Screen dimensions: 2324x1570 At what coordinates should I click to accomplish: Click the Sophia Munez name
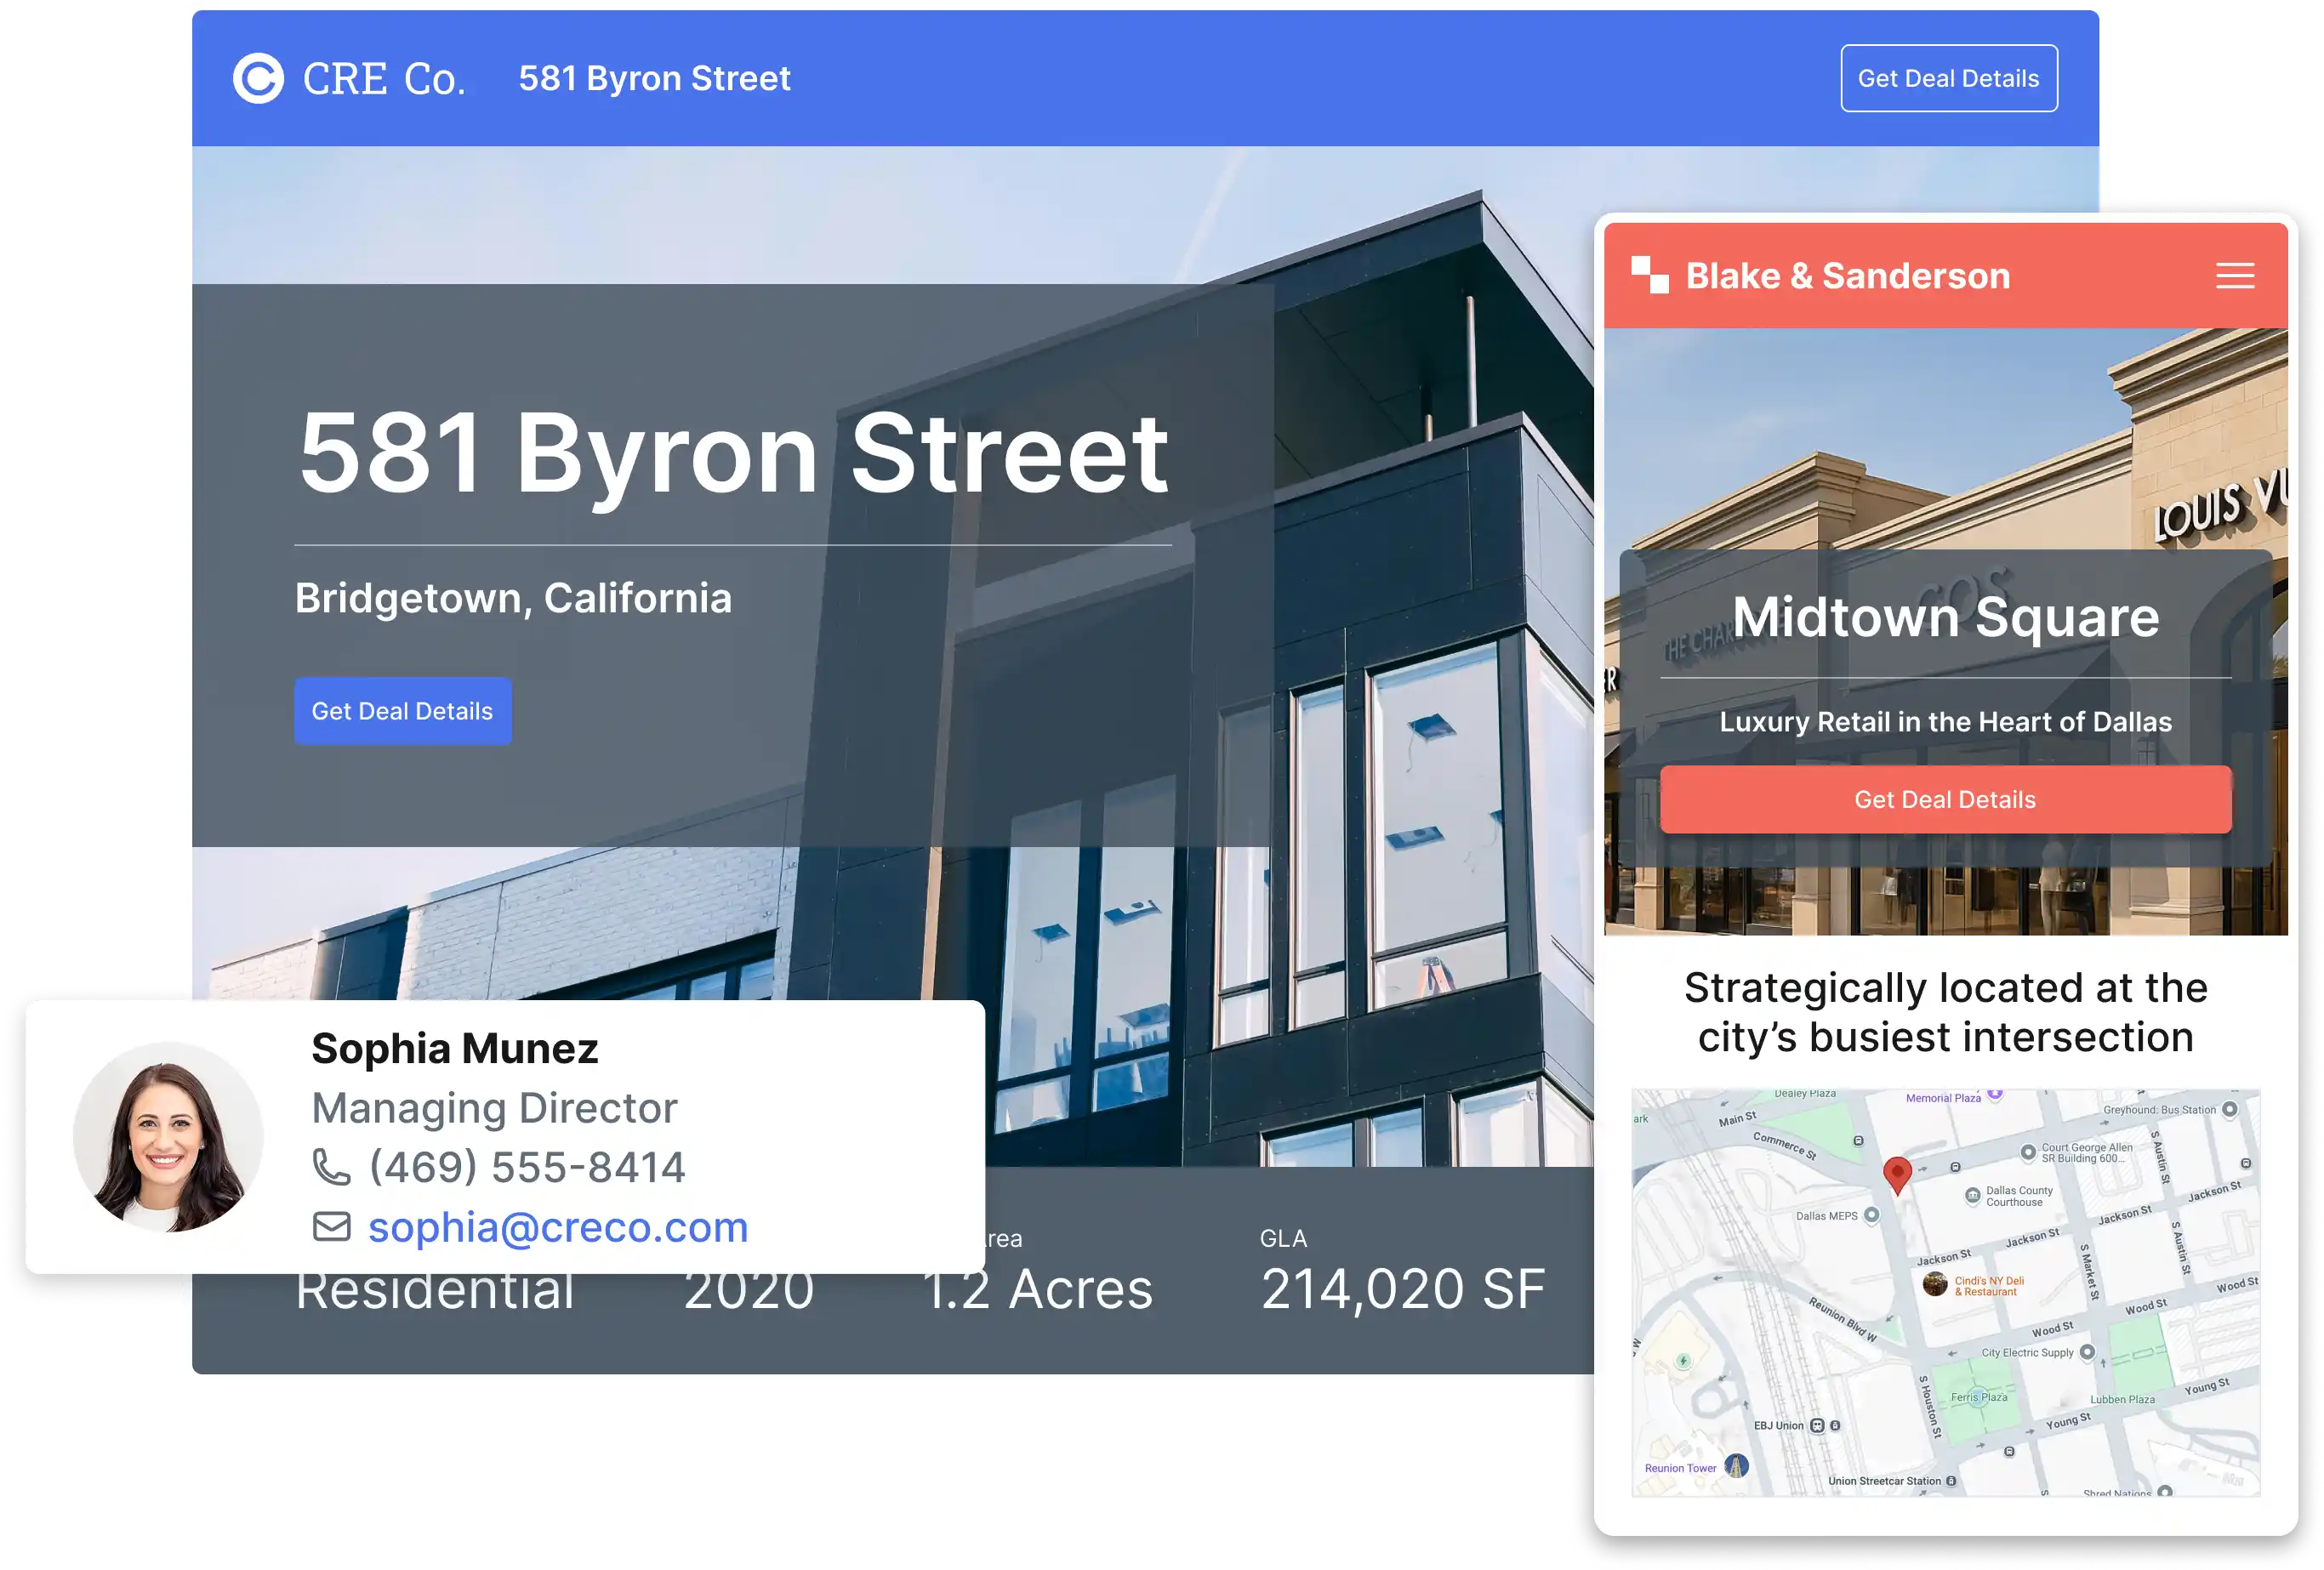455,1048
